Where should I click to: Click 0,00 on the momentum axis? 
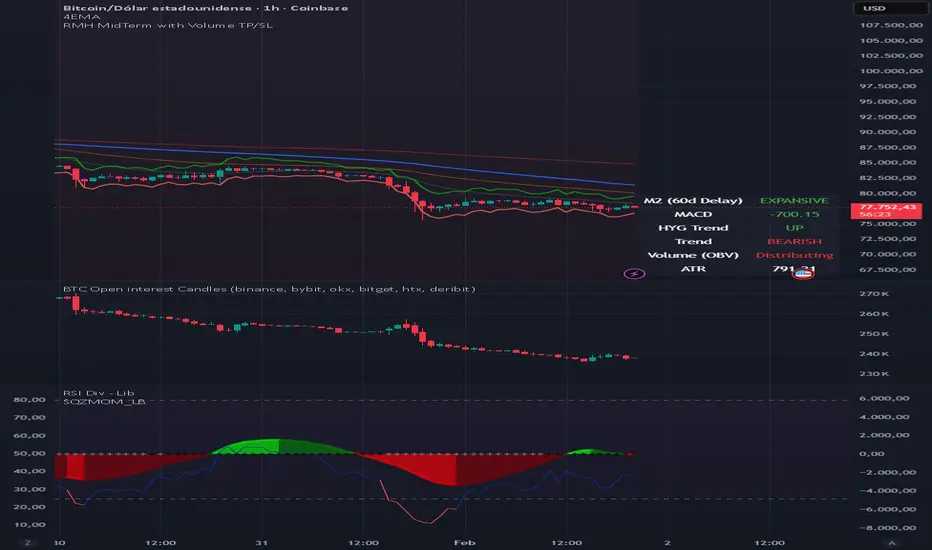pos(871,454)
